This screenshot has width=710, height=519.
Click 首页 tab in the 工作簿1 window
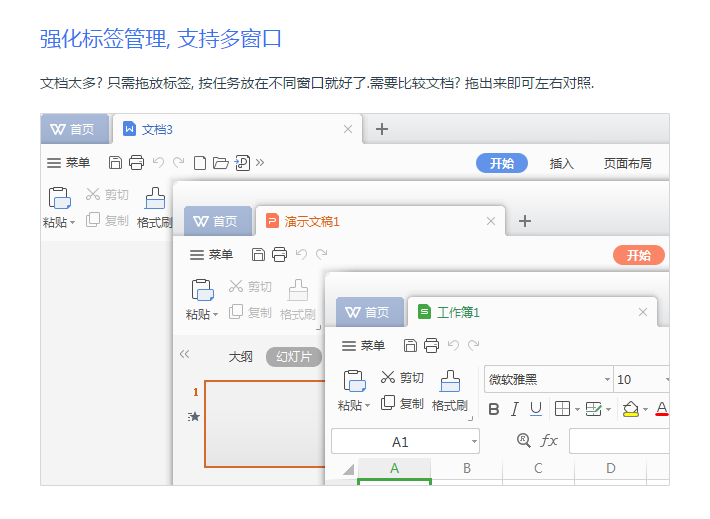[x=370, y=312]
